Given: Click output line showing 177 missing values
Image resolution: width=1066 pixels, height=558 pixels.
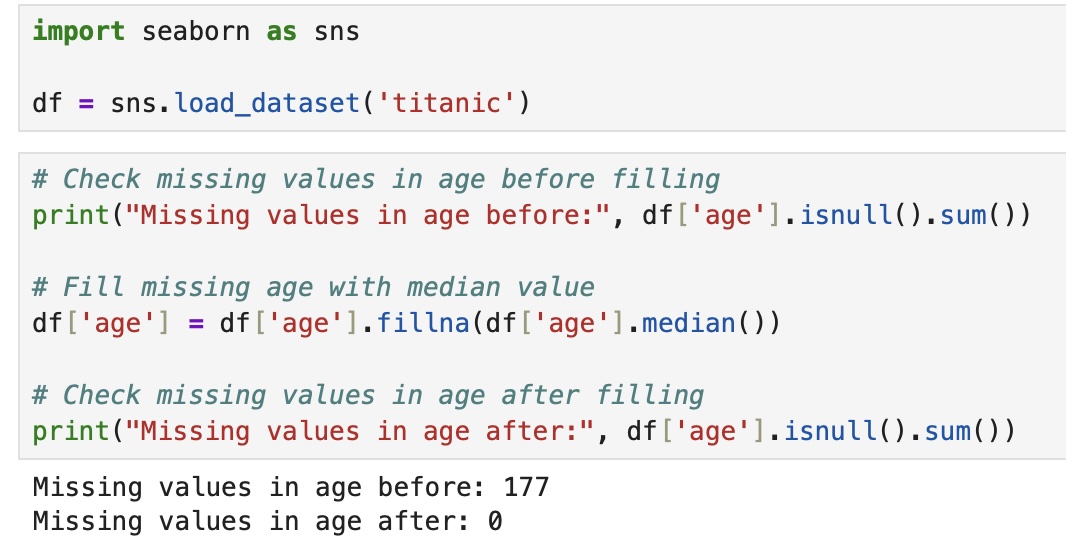Looking at the screenshot, I should pyautogui.click(x=291, y=487).
